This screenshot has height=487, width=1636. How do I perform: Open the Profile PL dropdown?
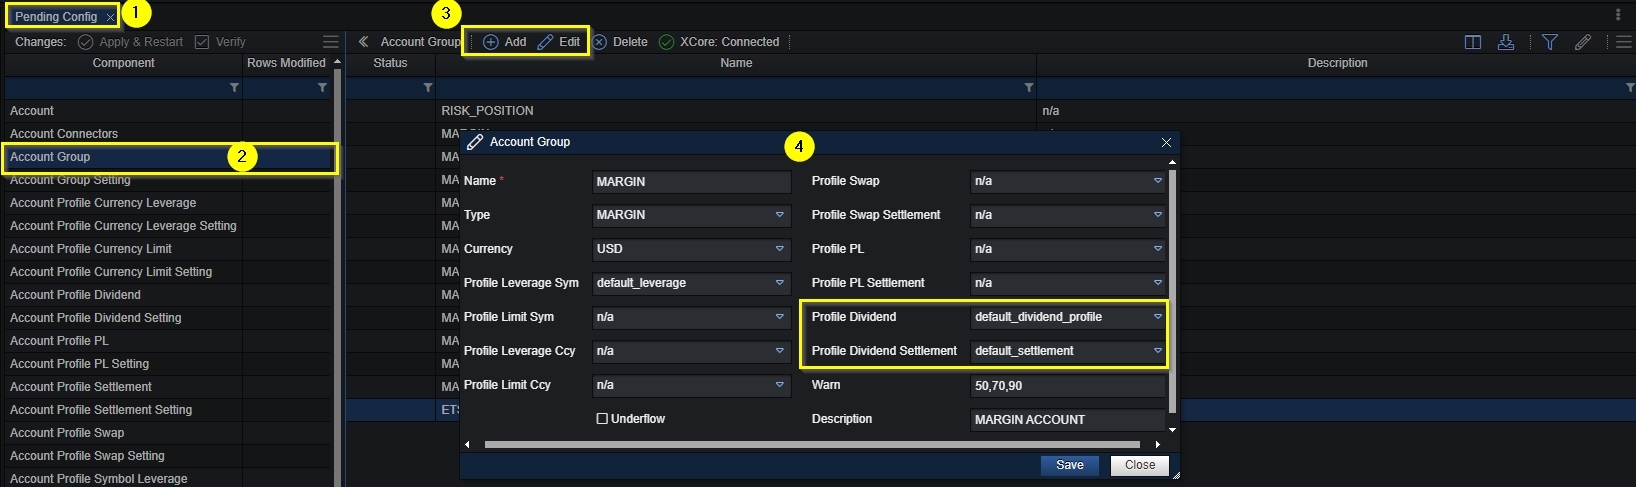(1068, 249)
